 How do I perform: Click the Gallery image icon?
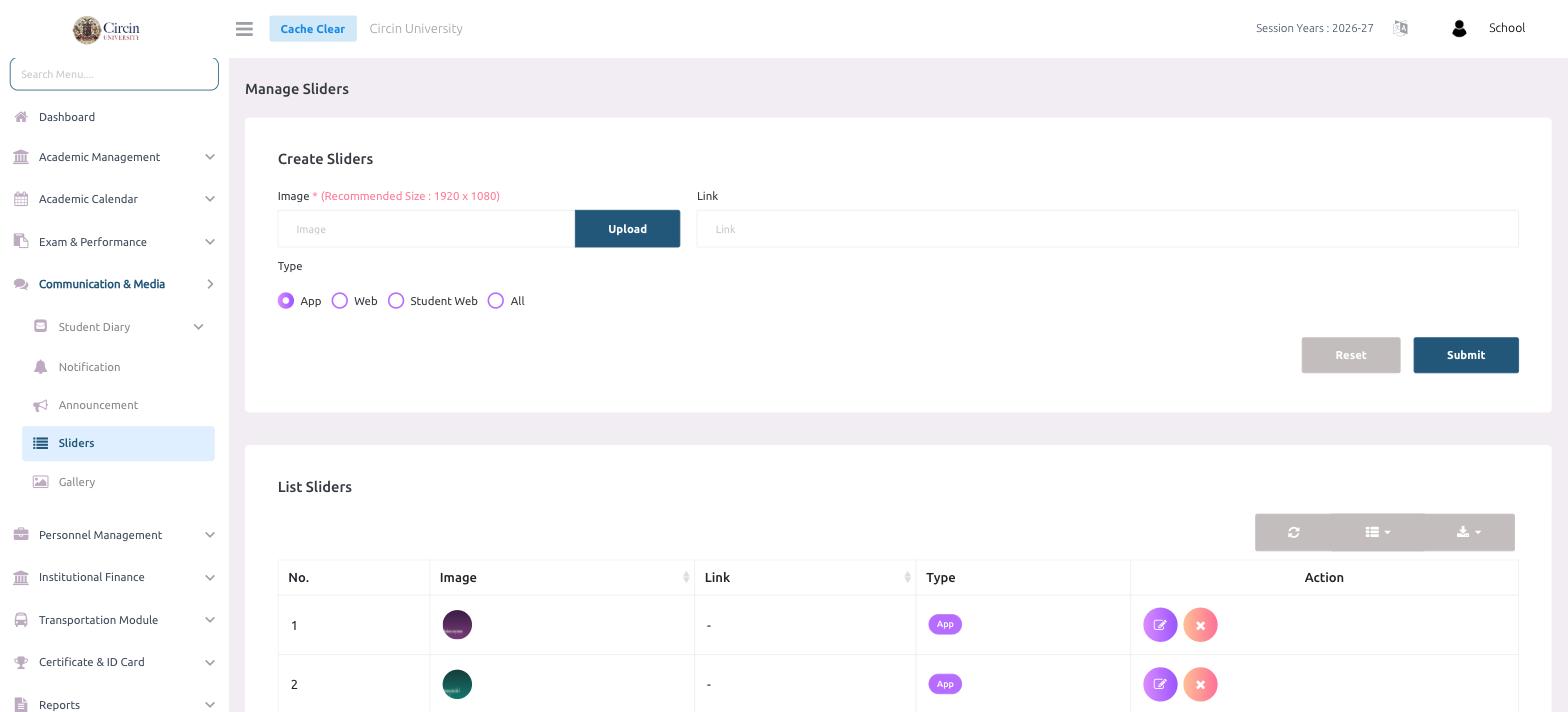click(40, 482)
